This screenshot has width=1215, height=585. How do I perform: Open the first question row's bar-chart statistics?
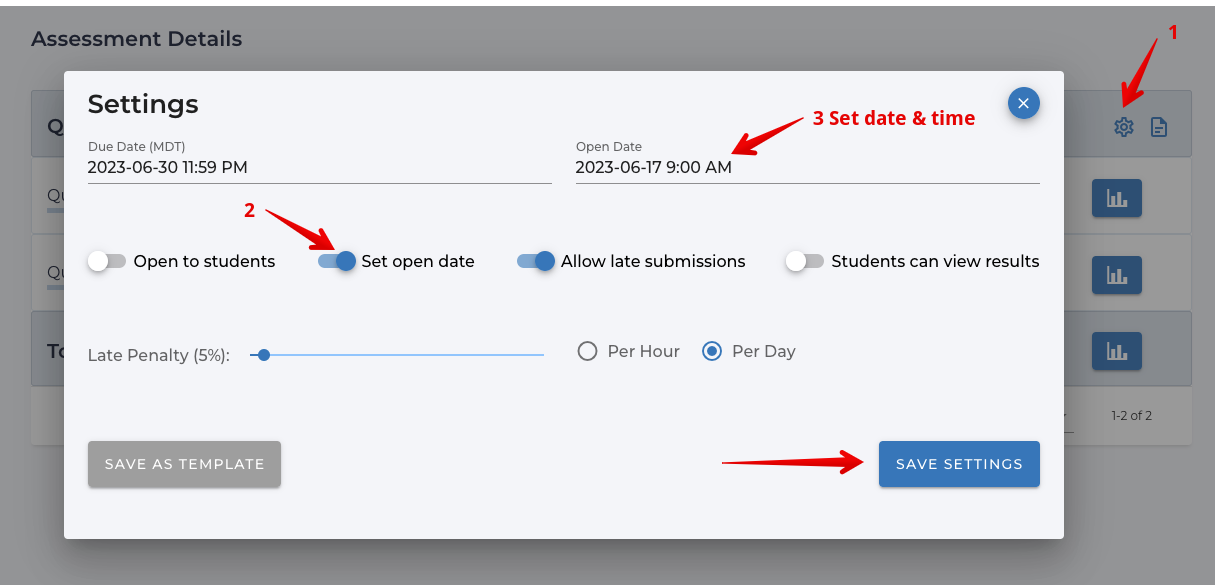coord(1116,199)
